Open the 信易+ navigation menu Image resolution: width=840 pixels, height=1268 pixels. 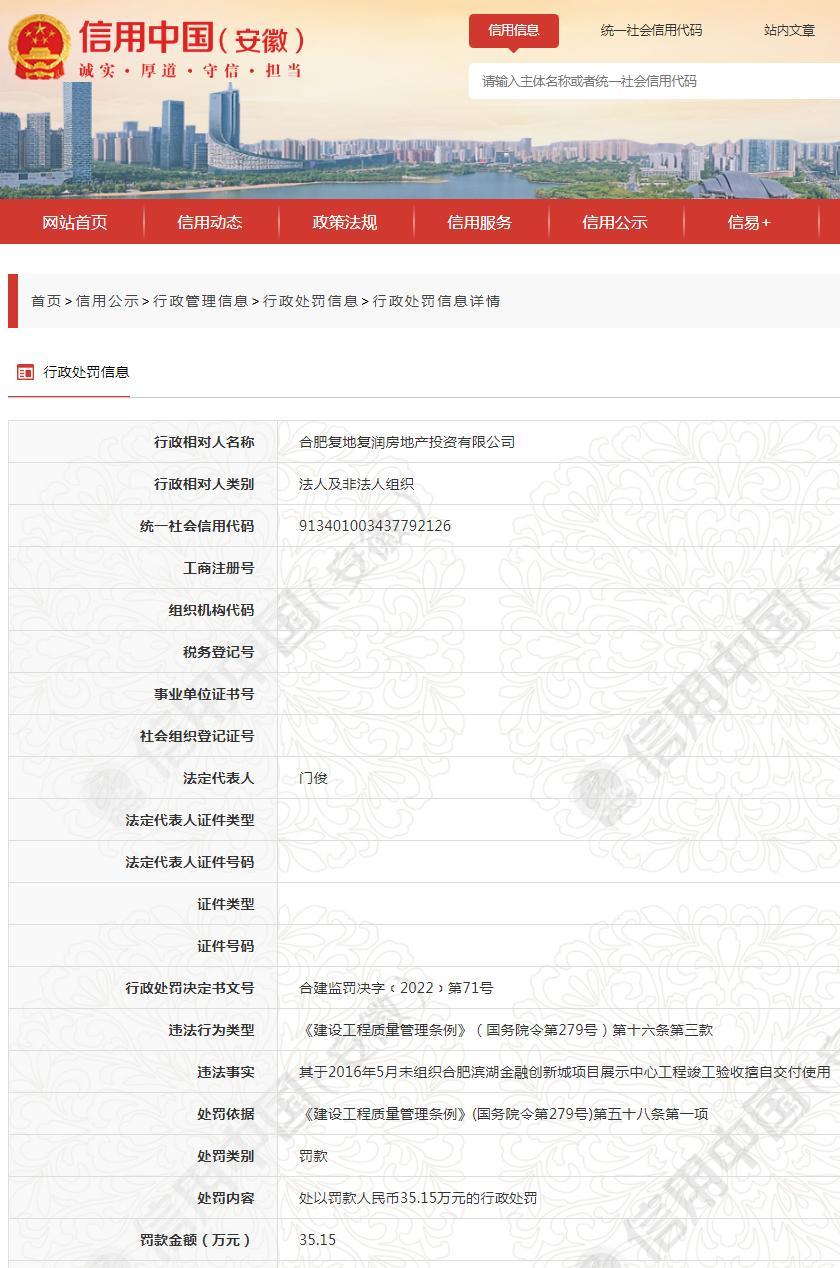click(750, 222)
